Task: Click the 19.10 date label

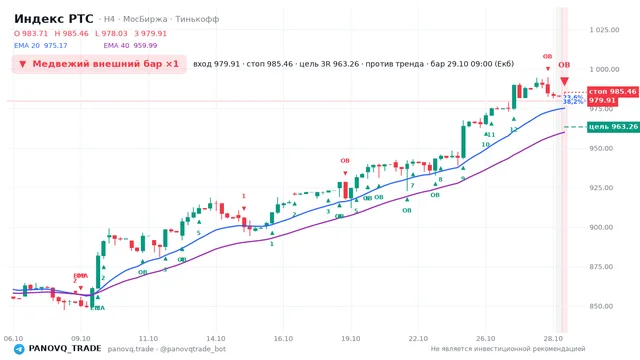Action: tap(351, 339)
